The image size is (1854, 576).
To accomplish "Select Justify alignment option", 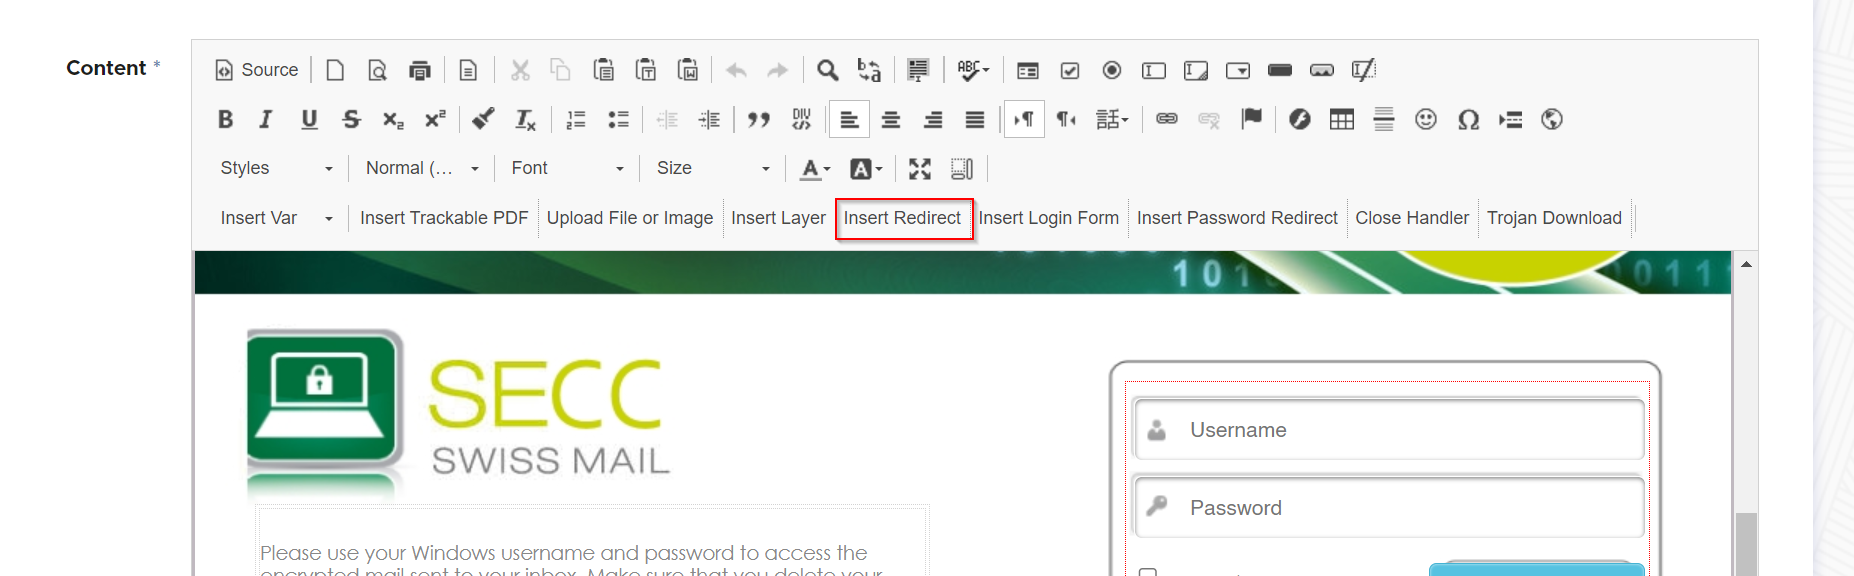I will tap(975, 120).
